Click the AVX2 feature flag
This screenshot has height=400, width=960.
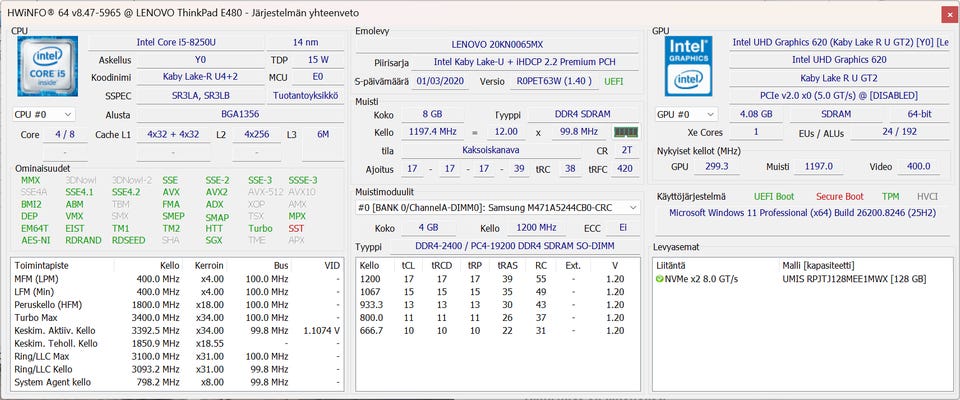point(217,192)
